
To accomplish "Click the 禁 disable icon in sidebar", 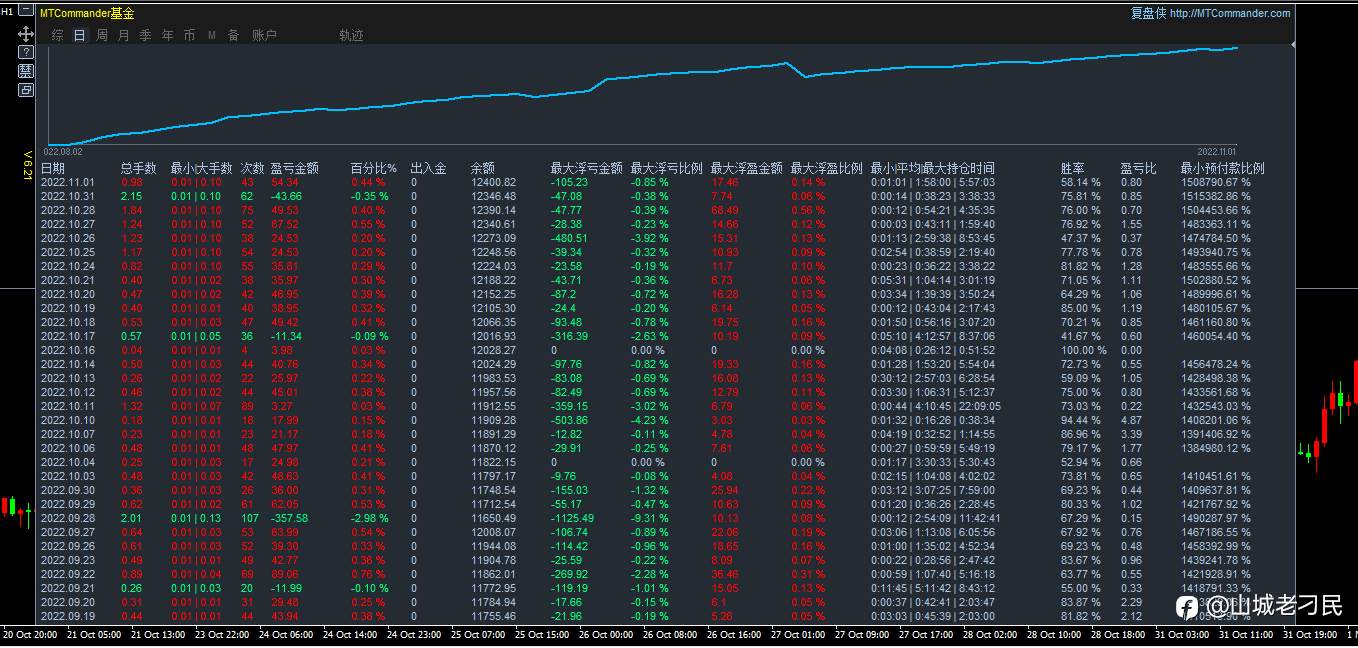I will coord(26,71).
